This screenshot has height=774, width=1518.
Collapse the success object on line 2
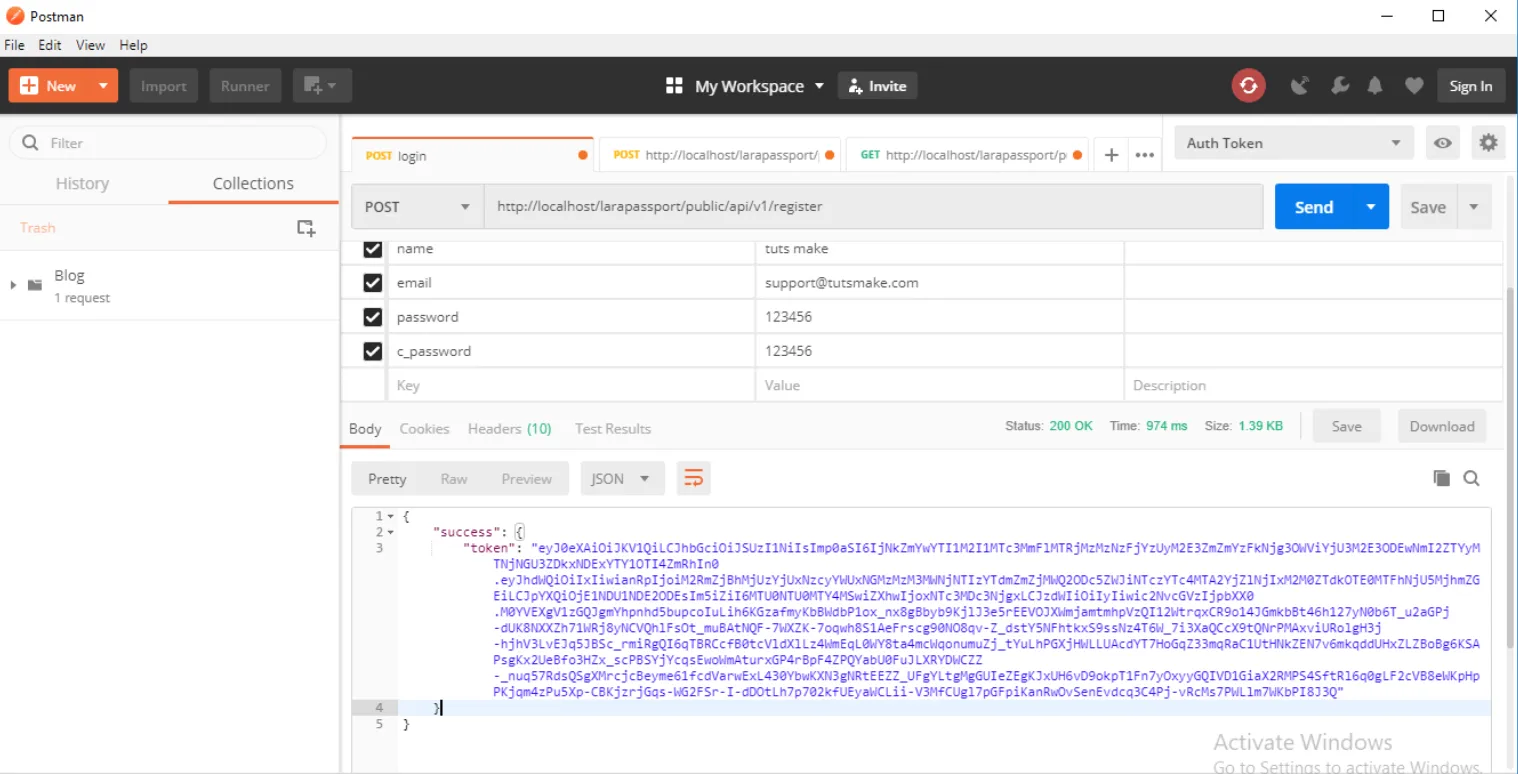[391, 532]
